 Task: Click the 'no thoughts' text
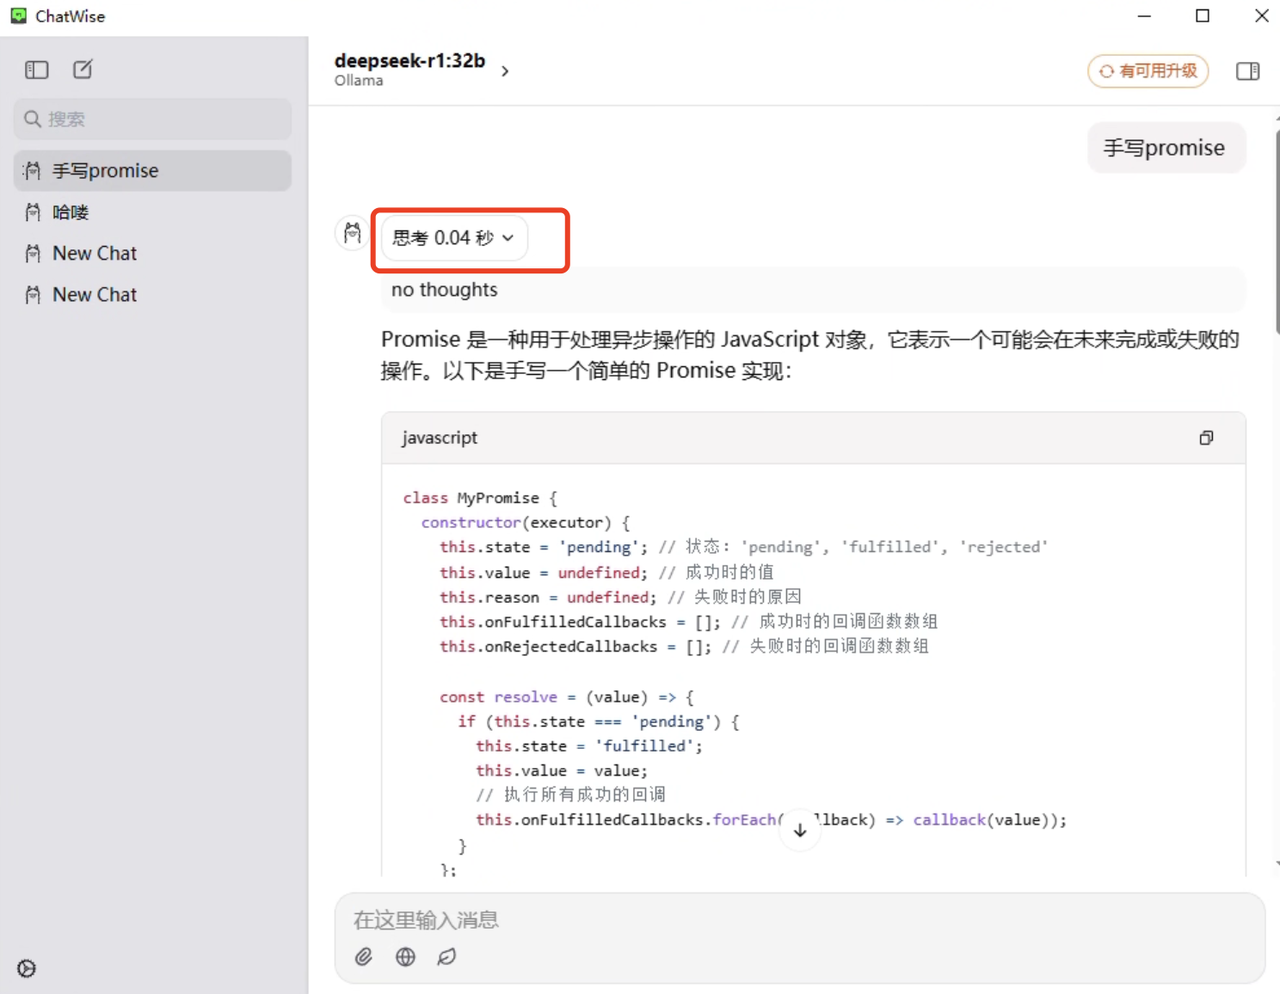pos(445,290)
